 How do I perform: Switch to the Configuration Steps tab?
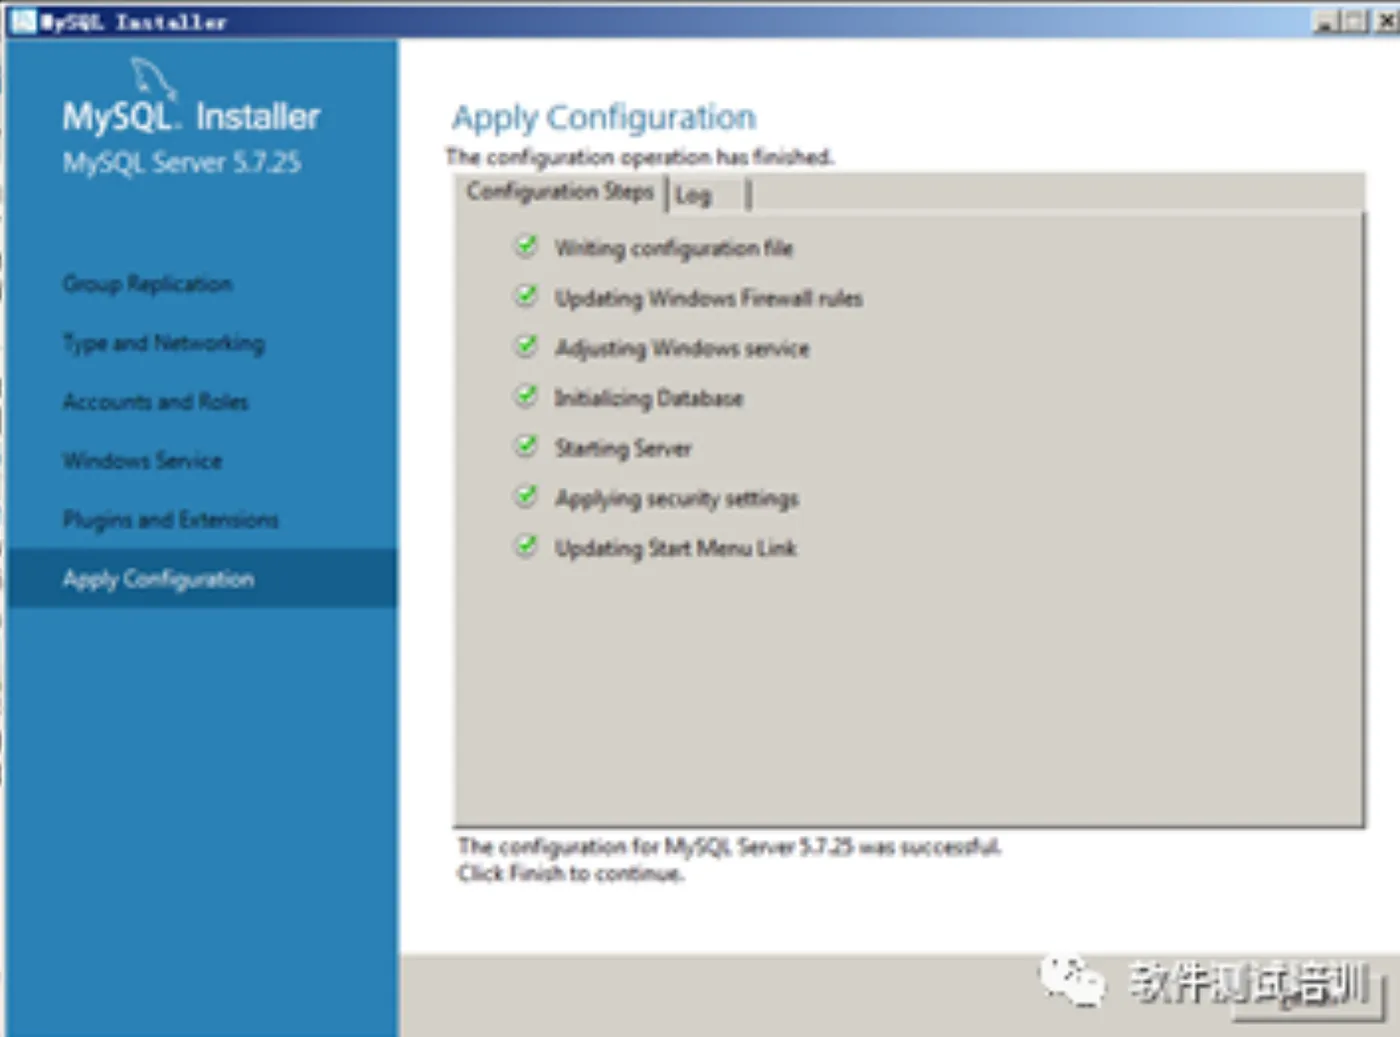pos(560,192)
